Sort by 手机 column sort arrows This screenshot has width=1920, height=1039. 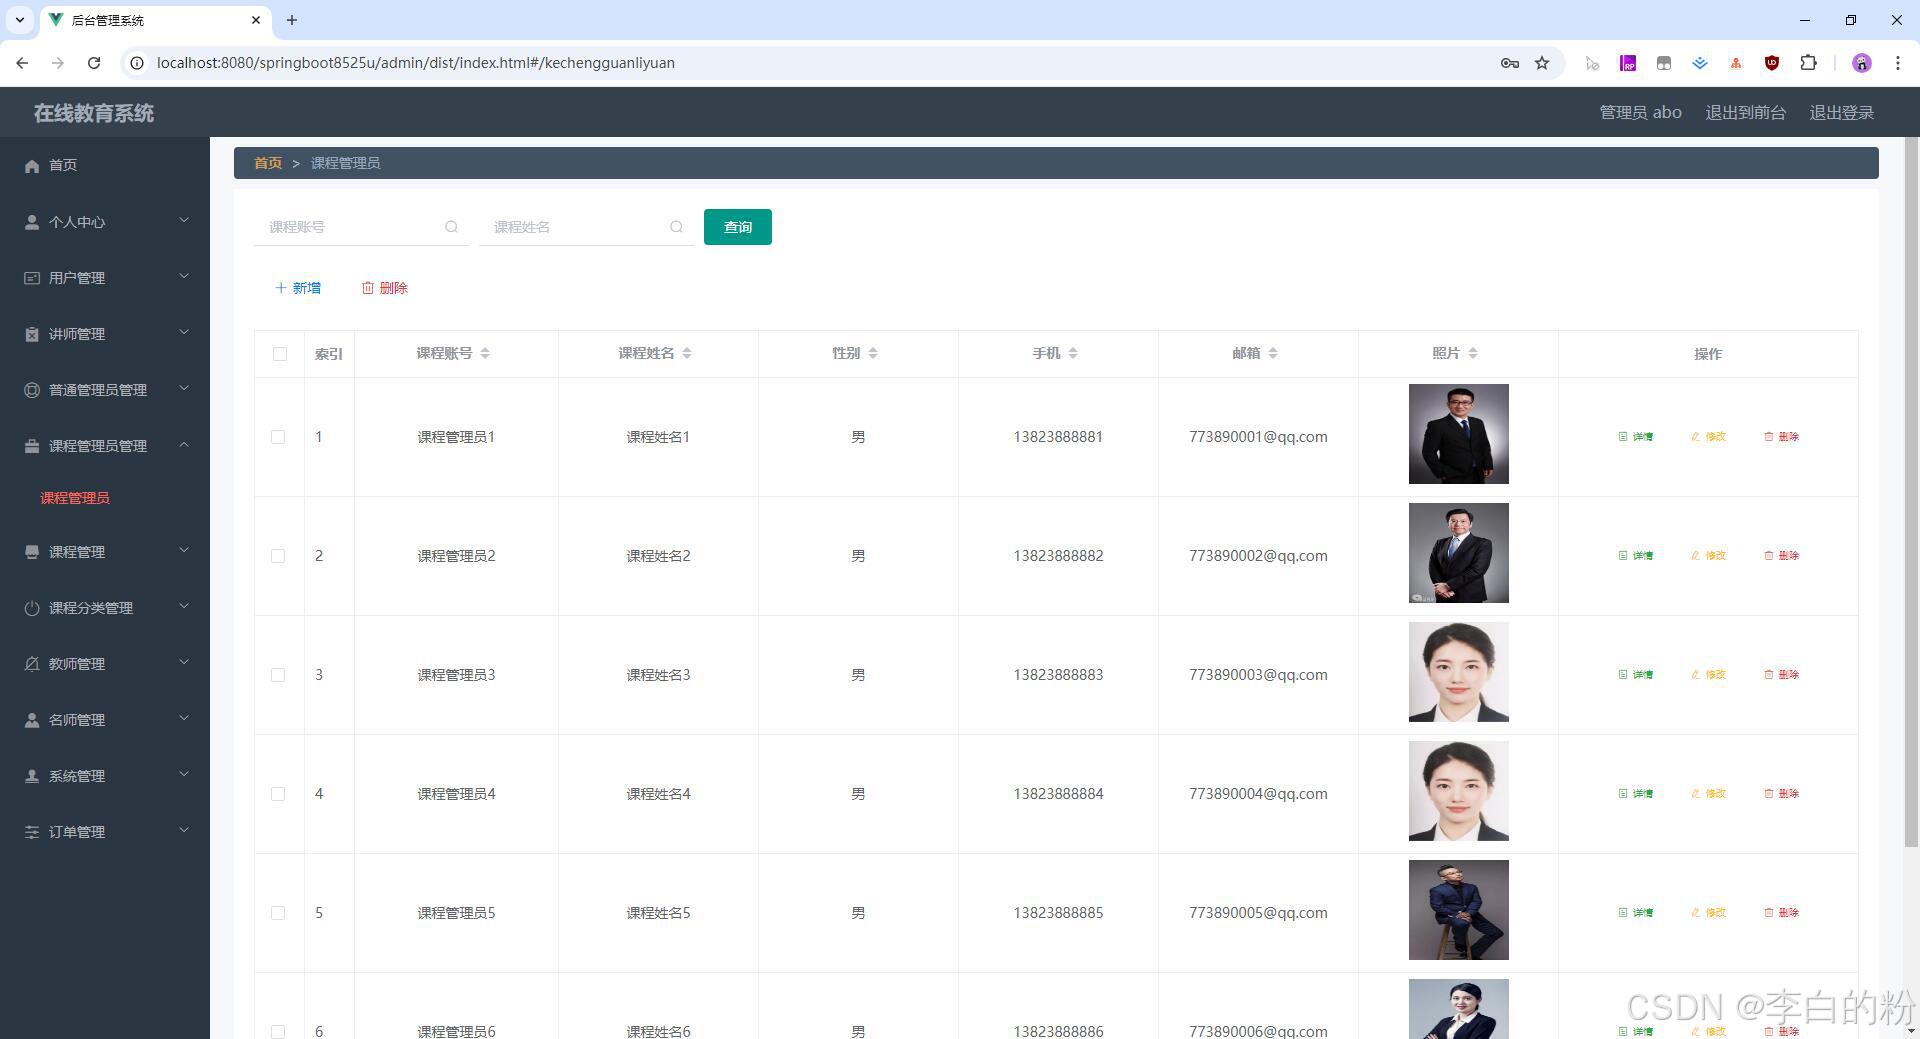1073,353
